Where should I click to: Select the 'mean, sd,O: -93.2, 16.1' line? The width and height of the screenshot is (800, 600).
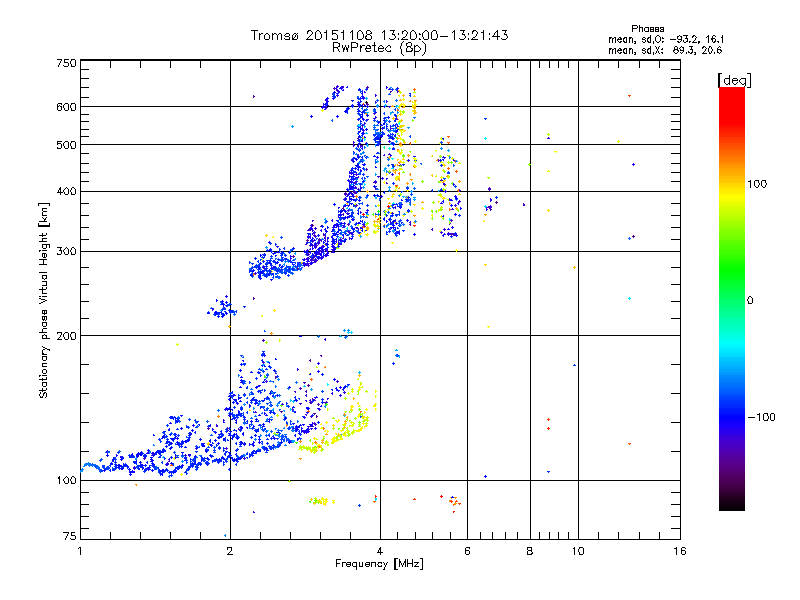[666, 39]
